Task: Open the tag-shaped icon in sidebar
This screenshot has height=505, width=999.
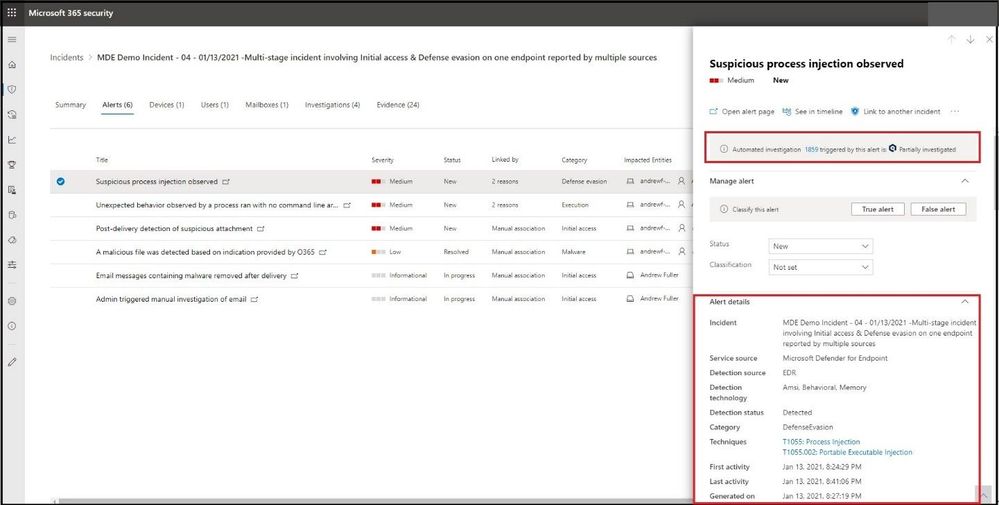Action: click(x=11, y=239)
